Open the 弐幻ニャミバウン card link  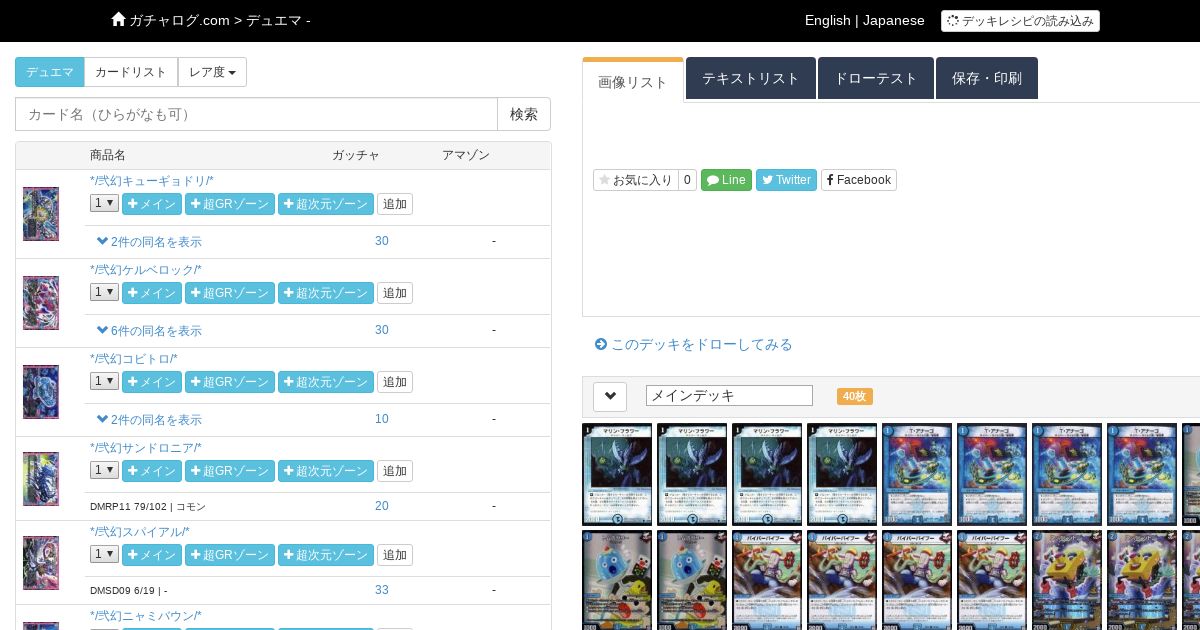[x=146, y=616]
